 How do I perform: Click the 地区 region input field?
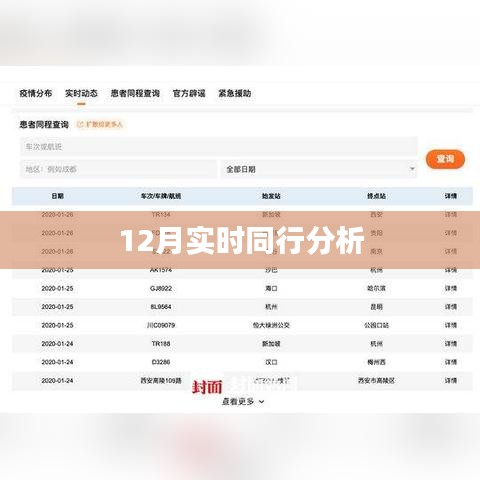coord(118,169)
